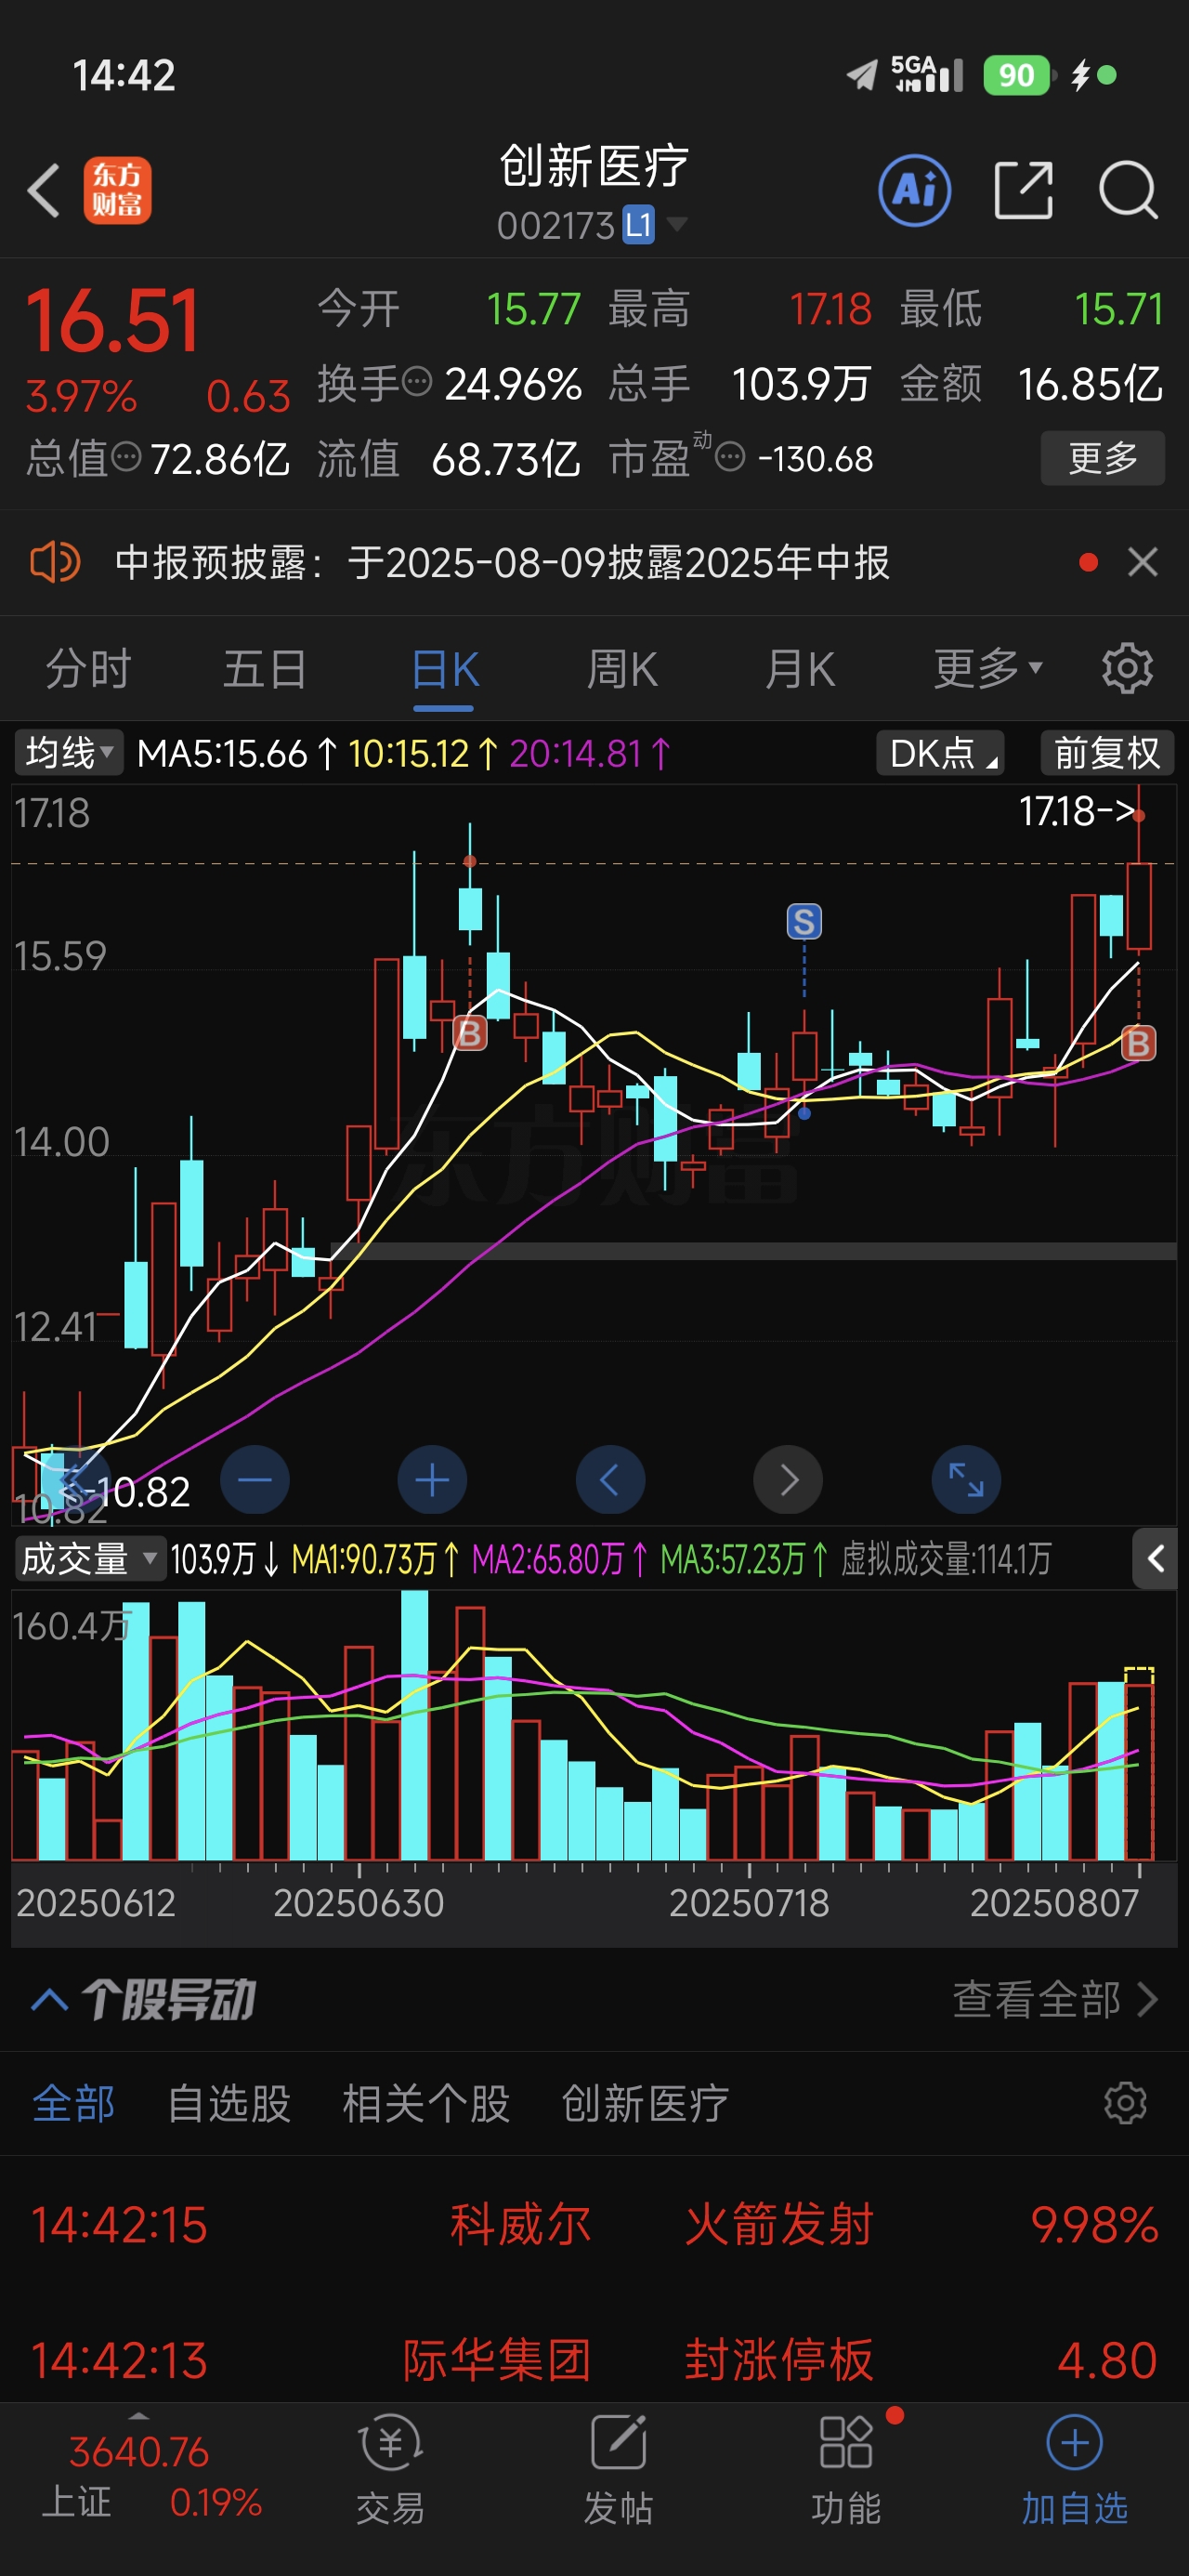Tap the 创新医疗 stock title
This screenshot has width=1189, height=2576.
(x=594, y=166)
